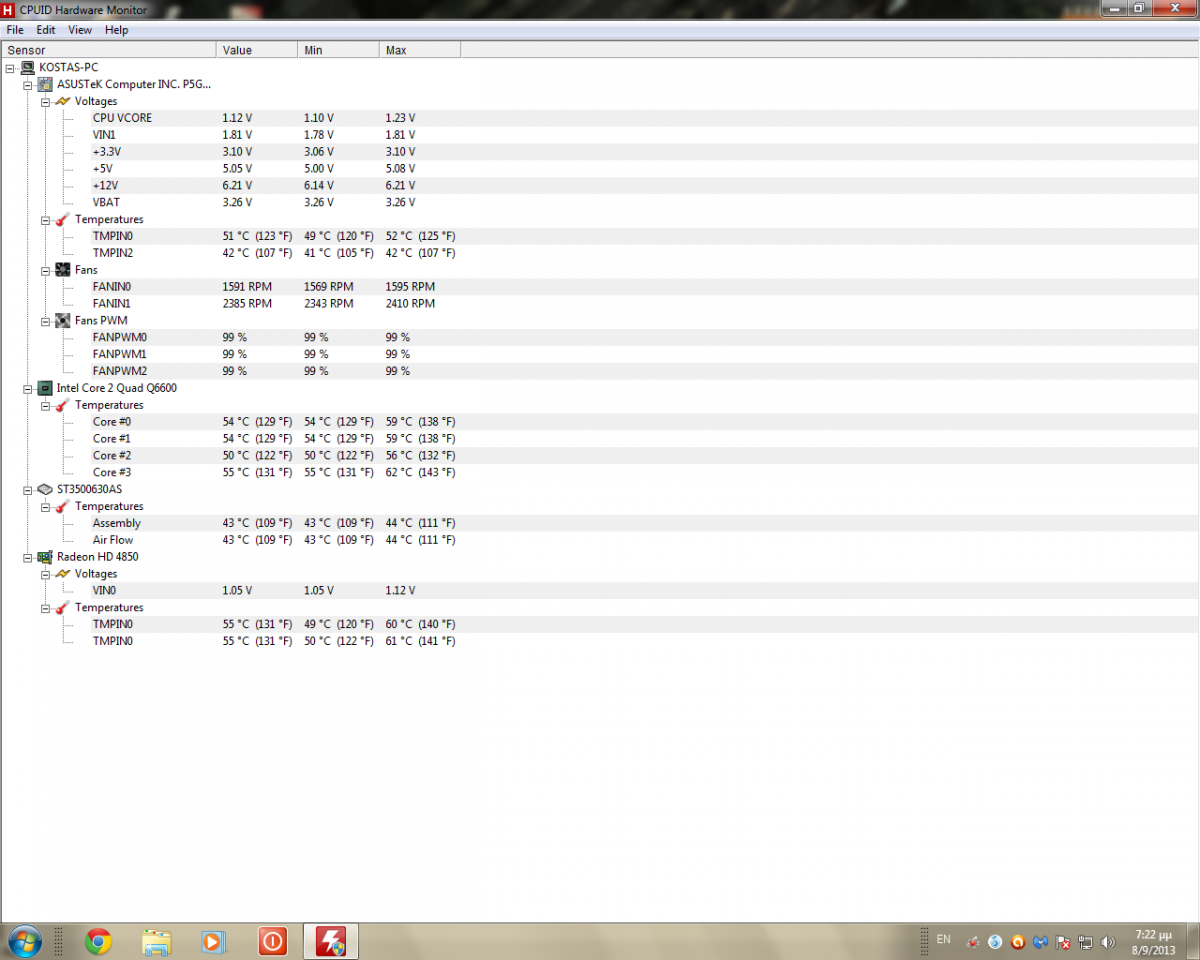
Task: Click thermometer icon under Radeon HD 4850
Action: tap(62, 608)
